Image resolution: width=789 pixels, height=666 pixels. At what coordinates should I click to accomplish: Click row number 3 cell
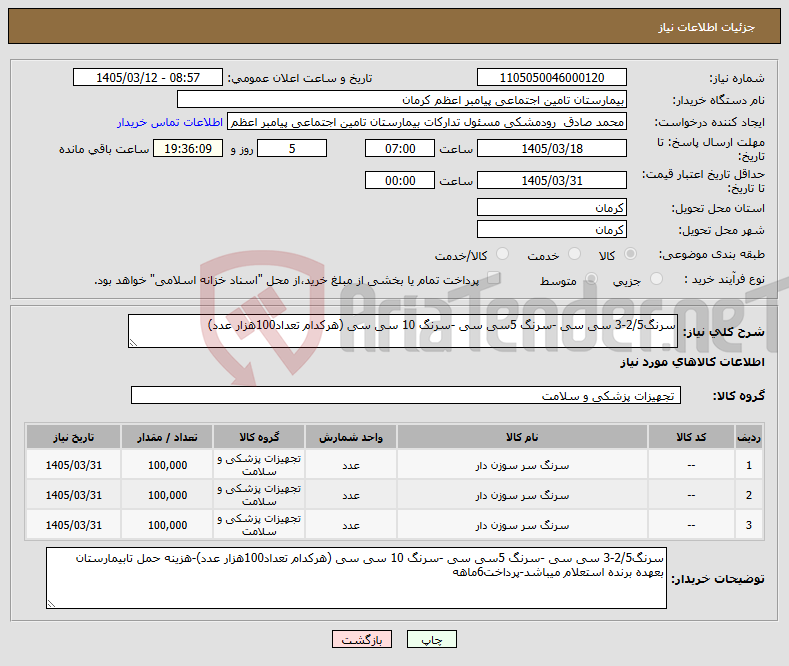[x=749, y=525]
